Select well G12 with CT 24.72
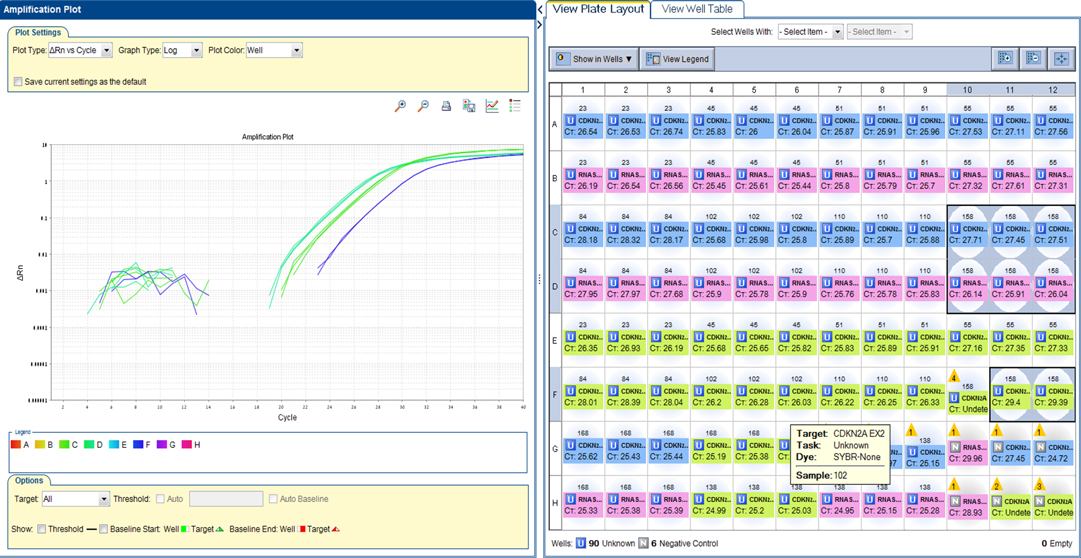 tap(1053, 448)
